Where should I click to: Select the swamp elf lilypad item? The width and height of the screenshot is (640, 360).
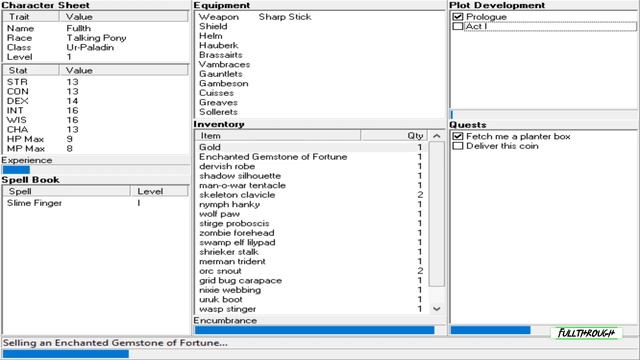pos(311,242)
